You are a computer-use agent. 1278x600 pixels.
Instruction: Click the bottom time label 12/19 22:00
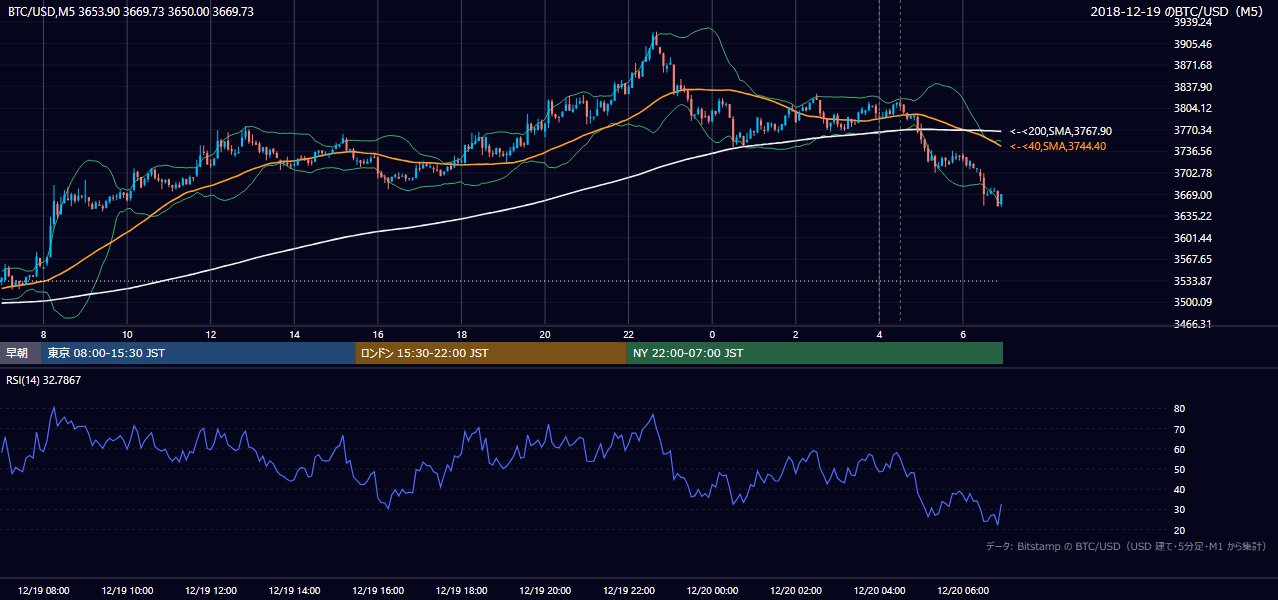coord(628,591)
